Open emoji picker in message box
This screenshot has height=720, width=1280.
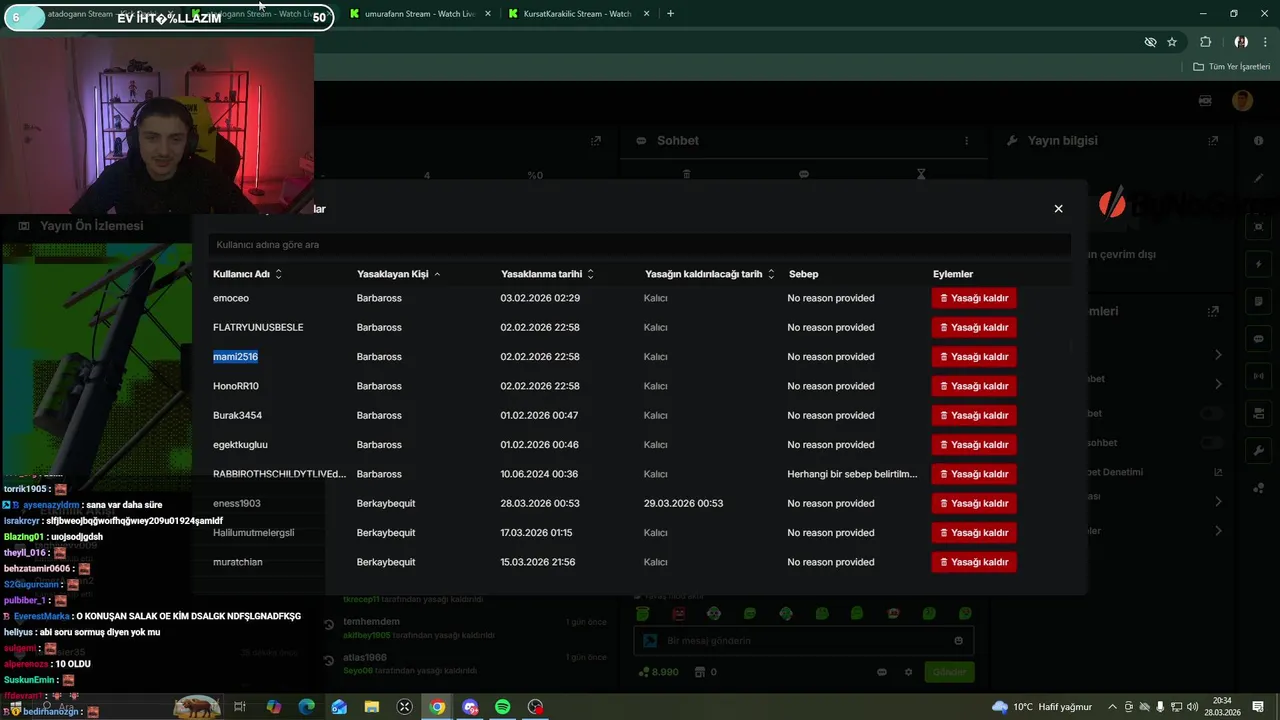(959, 641)
